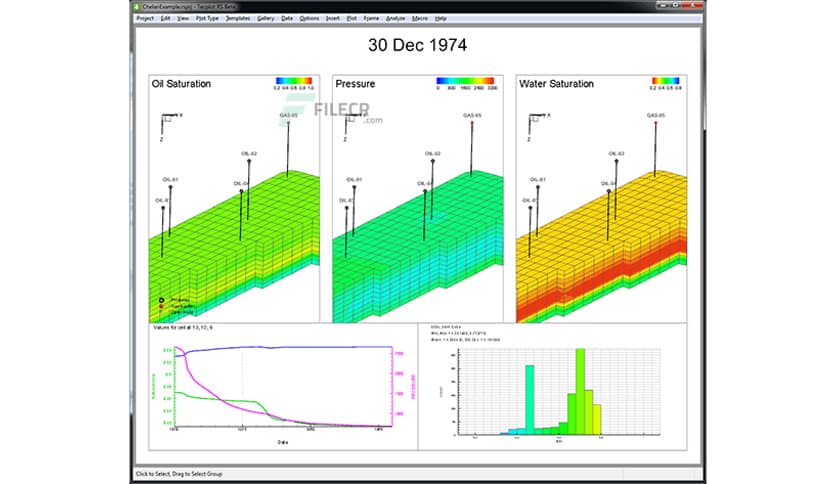Select the 30 Dec 1974 date title
The height and width of the screenshot is (484, 836).
[416, 46]
